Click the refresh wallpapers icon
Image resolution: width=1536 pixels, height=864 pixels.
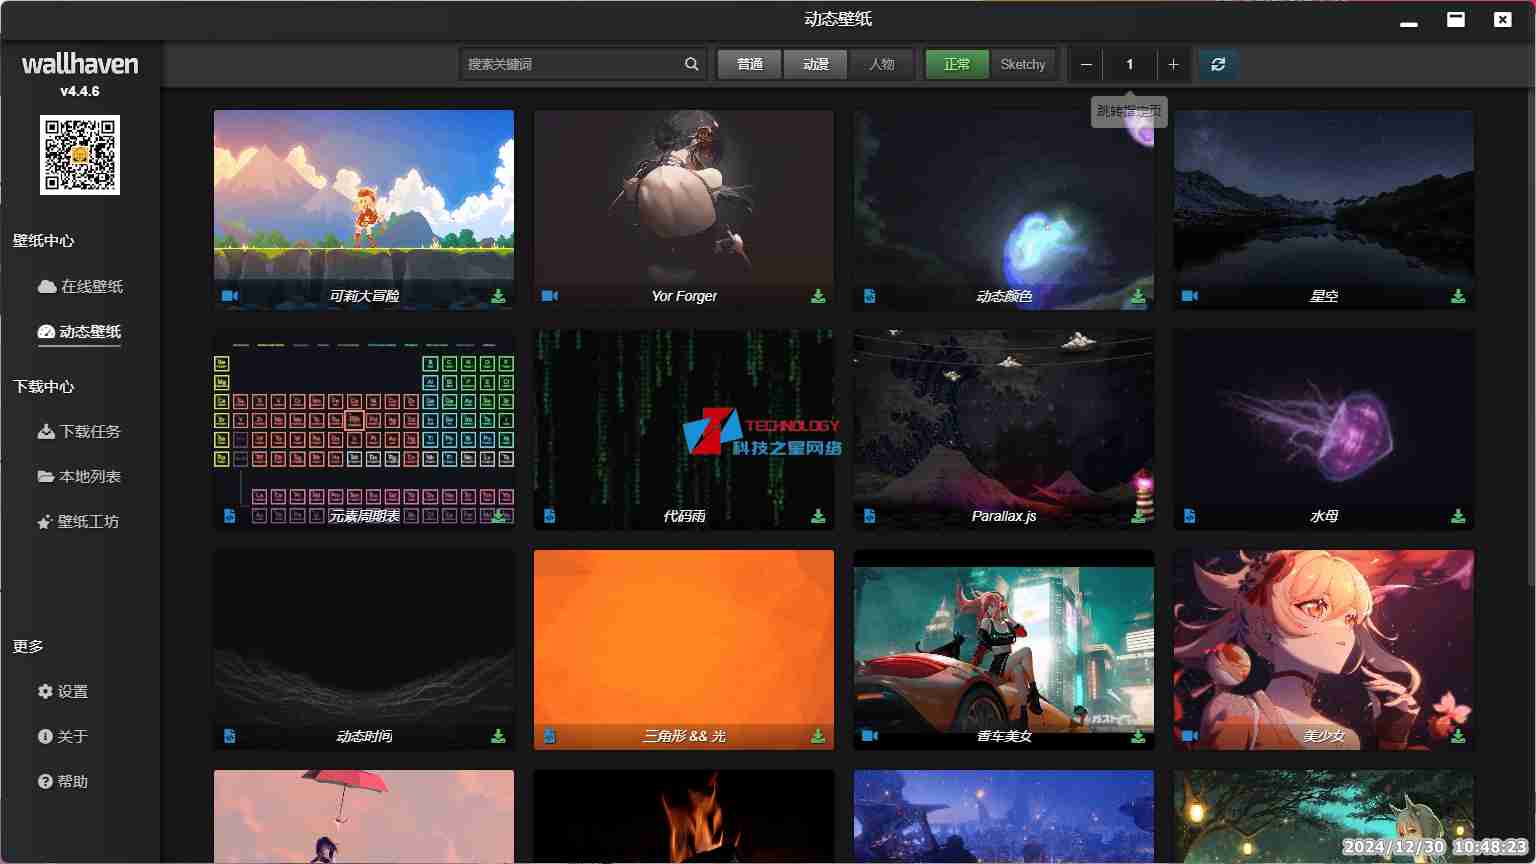pos(1217,64)
